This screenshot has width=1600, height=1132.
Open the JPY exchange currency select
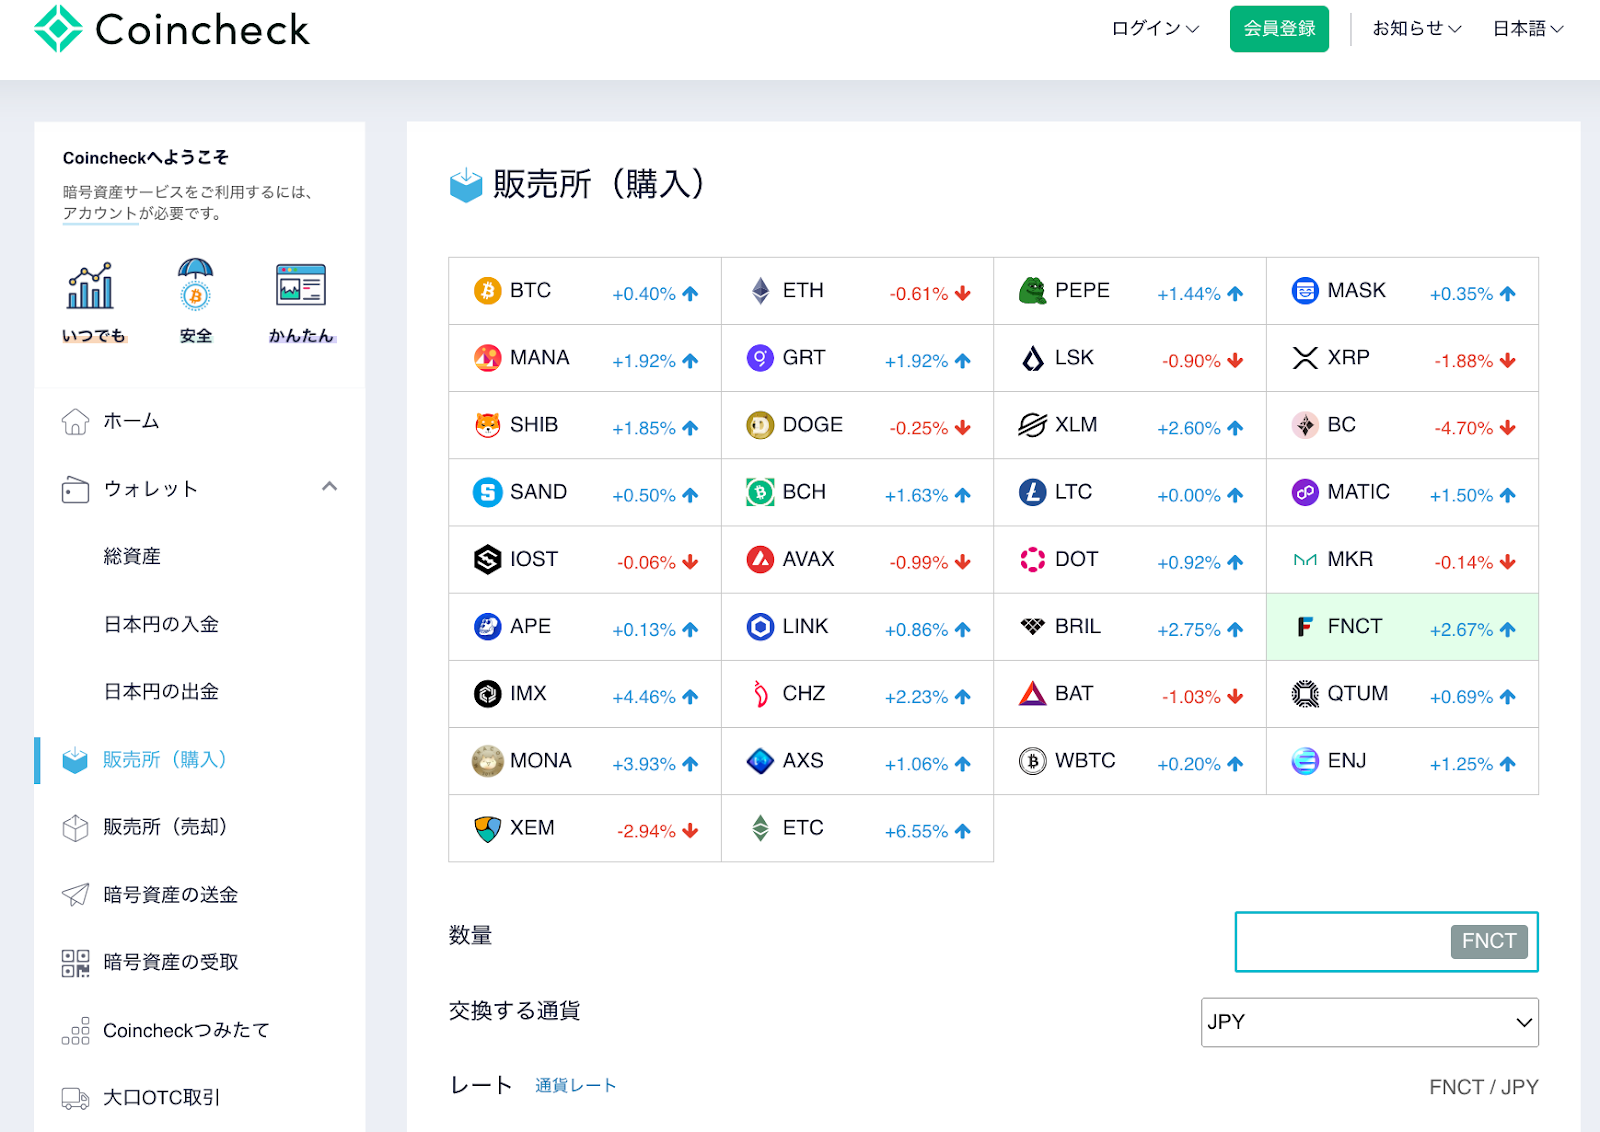1369,1022
